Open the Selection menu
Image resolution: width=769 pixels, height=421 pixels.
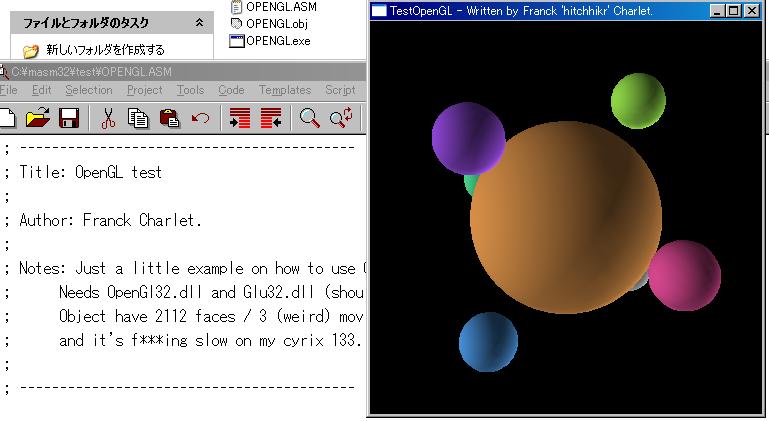tap(89, 90)
